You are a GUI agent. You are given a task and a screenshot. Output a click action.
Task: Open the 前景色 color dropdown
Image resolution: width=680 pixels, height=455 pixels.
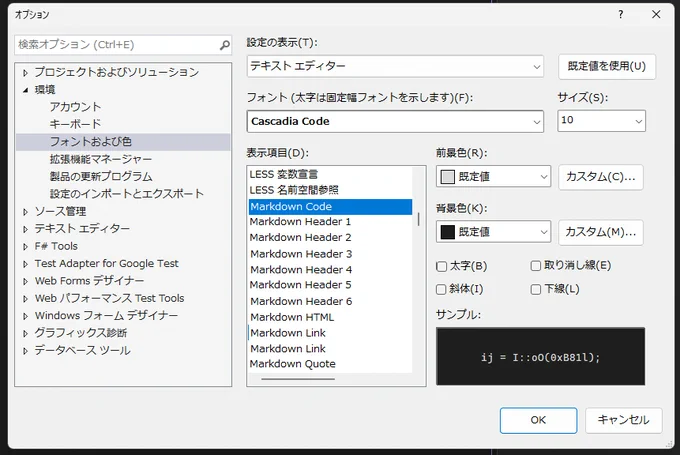pos(494,177)
